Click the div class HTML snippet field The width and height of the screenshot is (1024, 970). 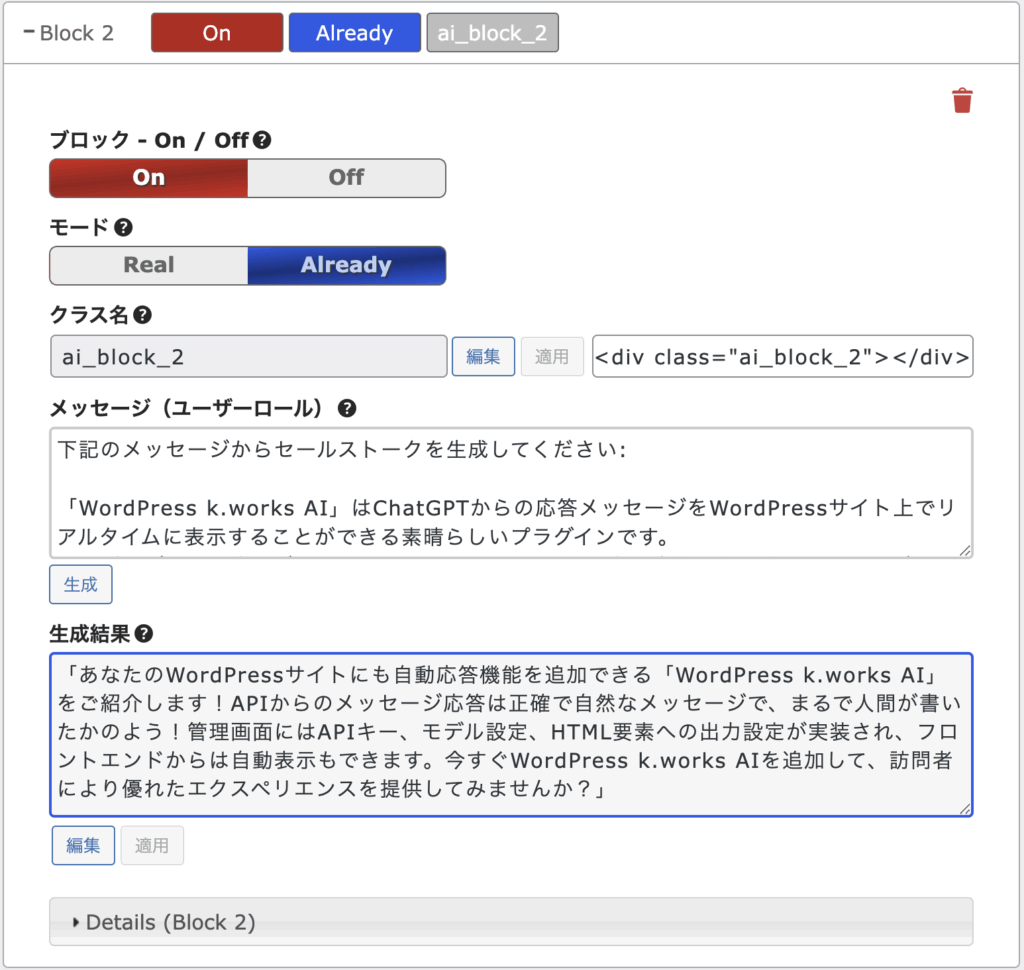pyautogui.click(x=782, y=357)
